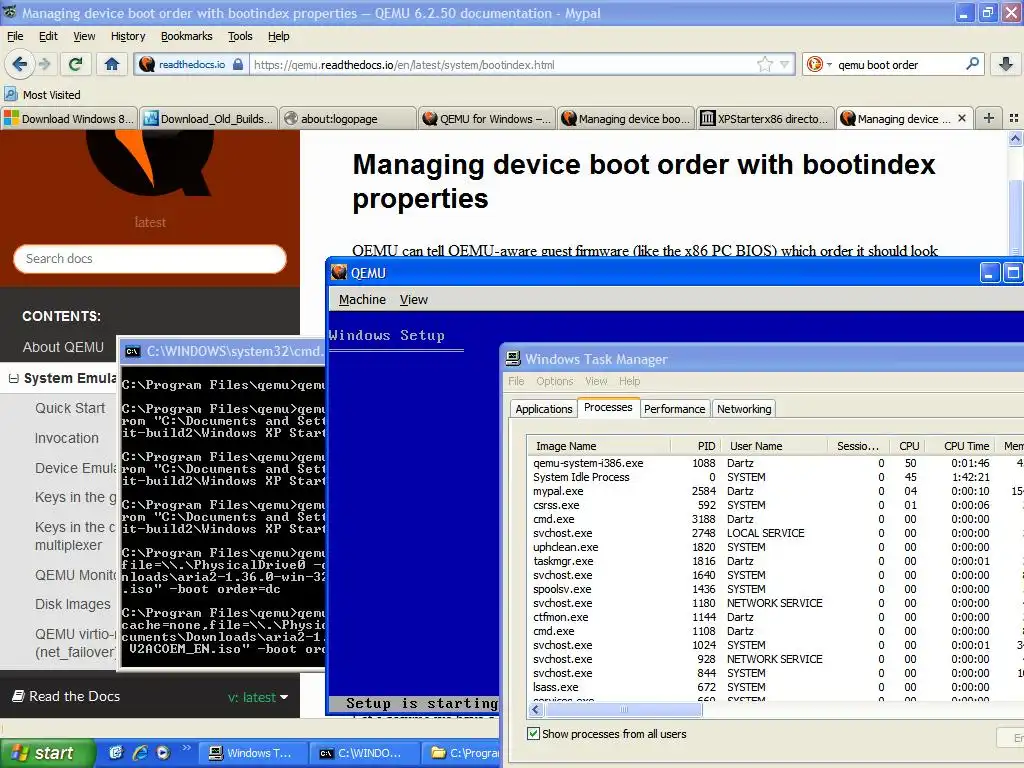1024x768 pixels.
Task: Switch to Performance tab in Task Manager
Action: click(675, 409)
